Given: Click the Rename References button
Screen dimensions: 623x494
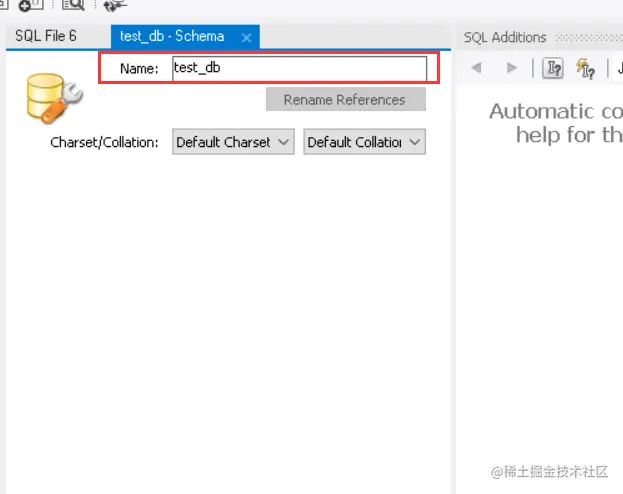Looking at the screenshot, I should pyautogui.click(x=346, y=99).
